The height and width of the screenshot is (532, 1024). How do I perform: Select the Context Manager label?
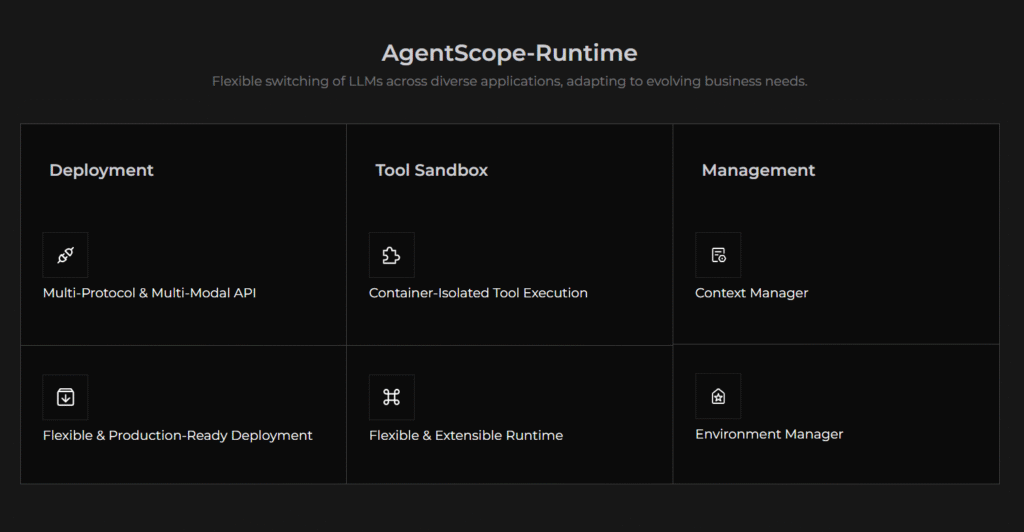click(x=751, y=293)
